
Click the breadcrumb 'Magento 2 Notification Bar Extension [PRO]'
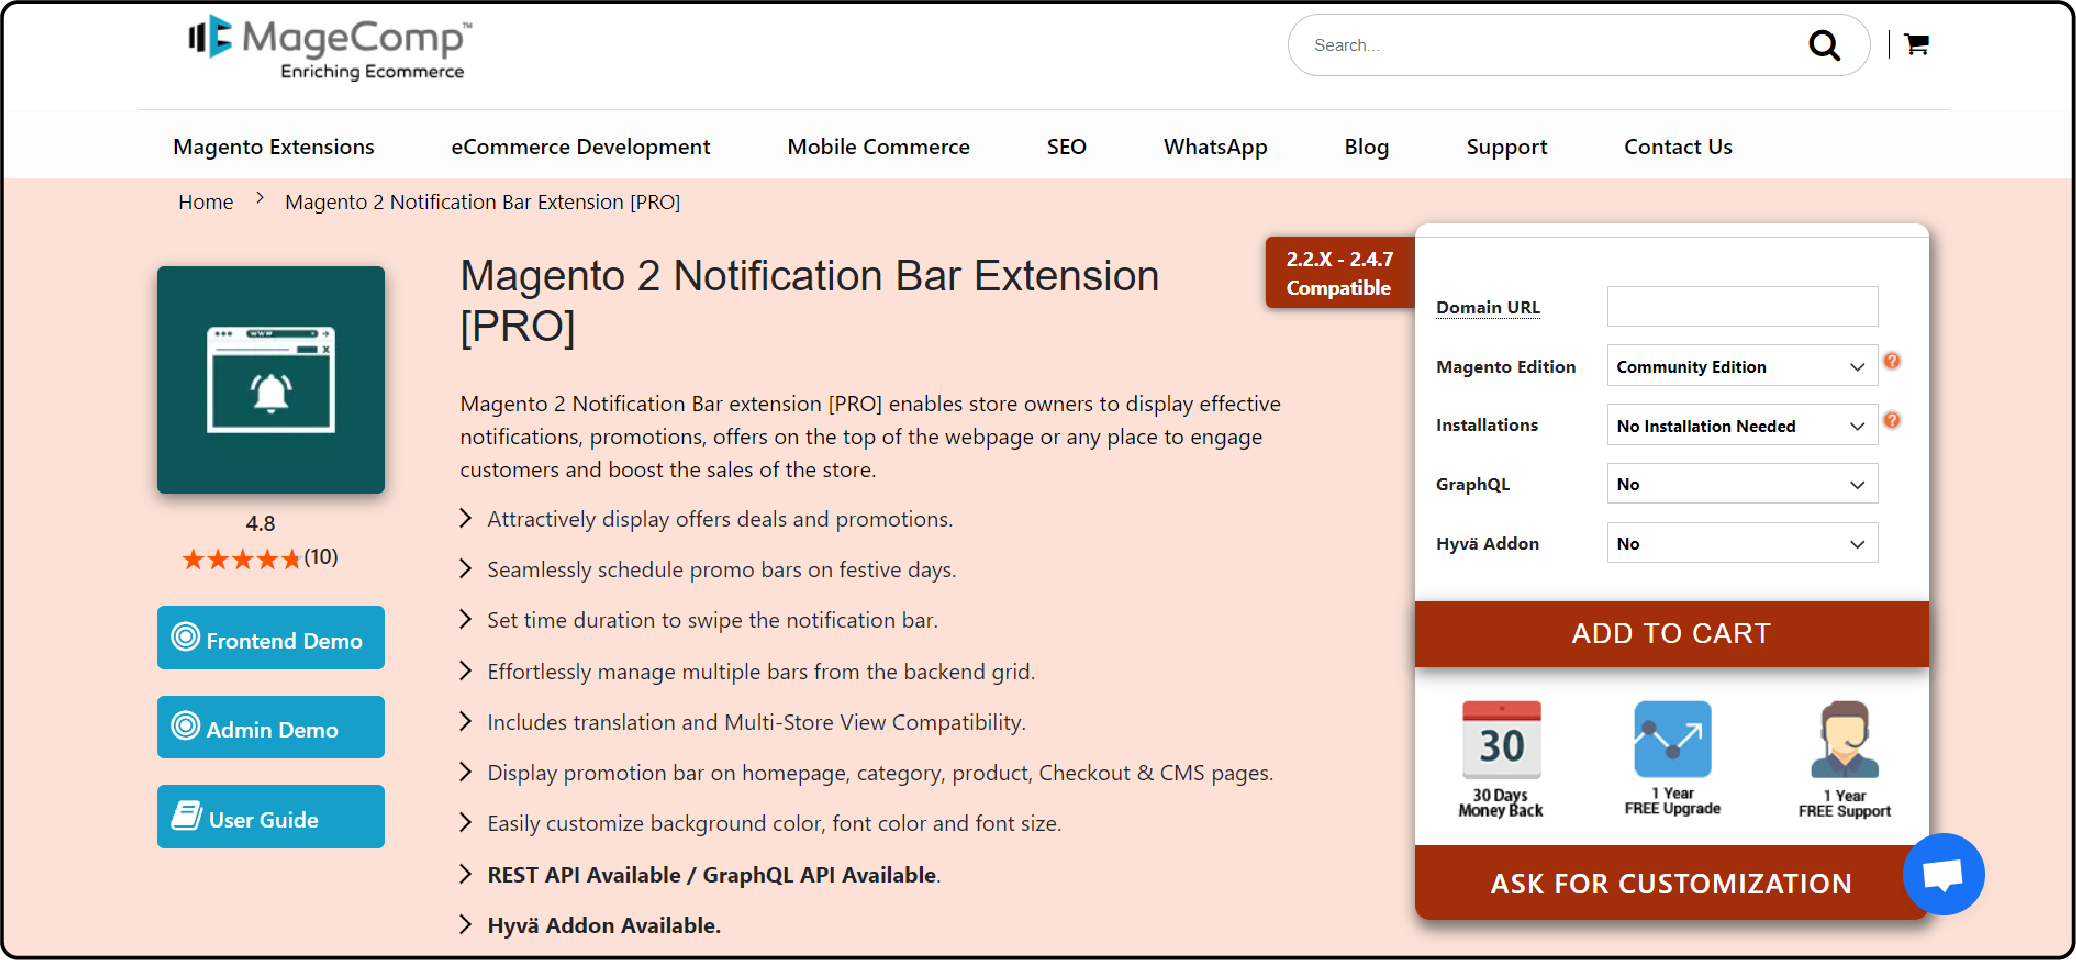click(483, 202)
